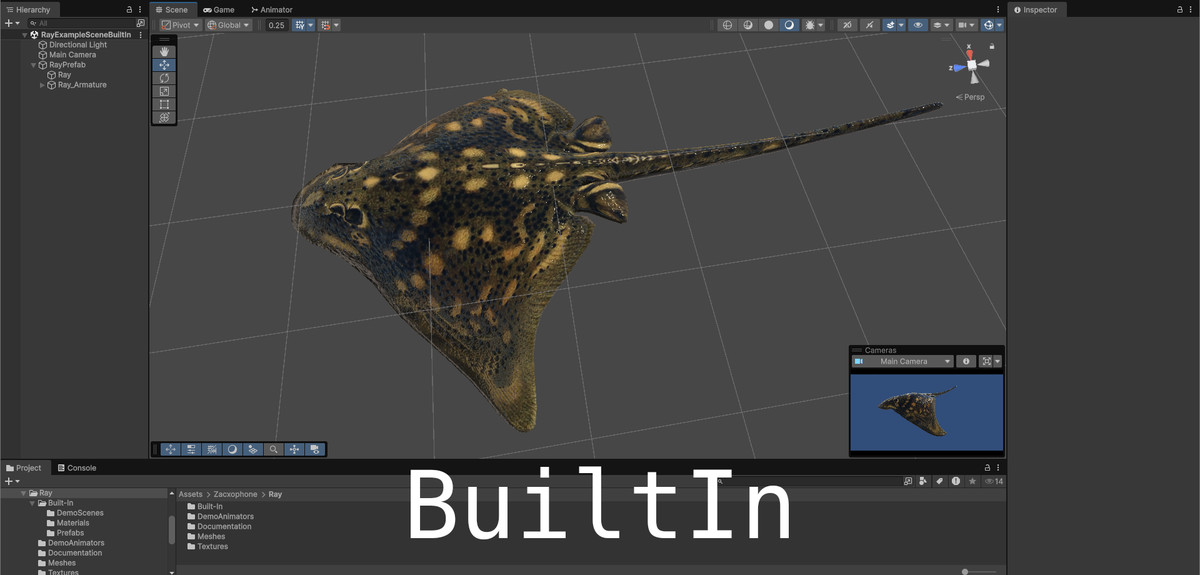Viewport: 1200px width, 575px height.
Task: Select the Rect tool
Action: pyautogui.click(x=164, y=104)
